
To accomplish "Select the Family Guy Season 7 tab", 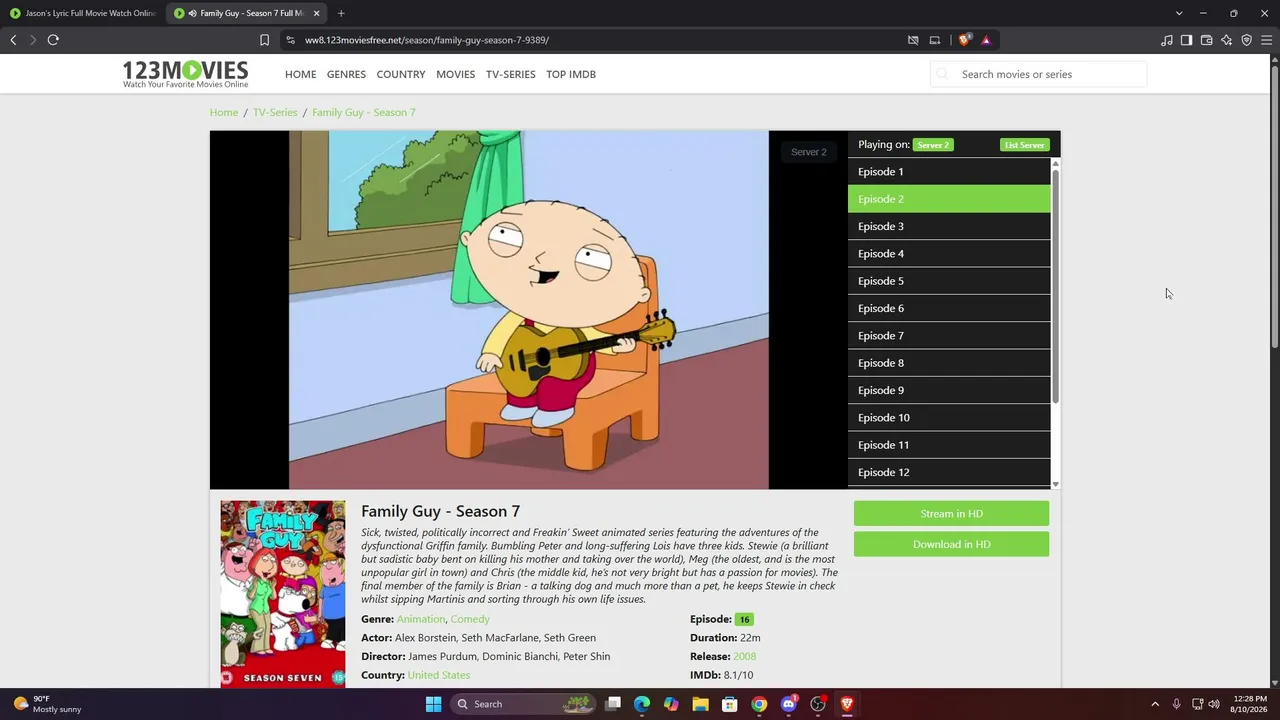I will 247,13.
